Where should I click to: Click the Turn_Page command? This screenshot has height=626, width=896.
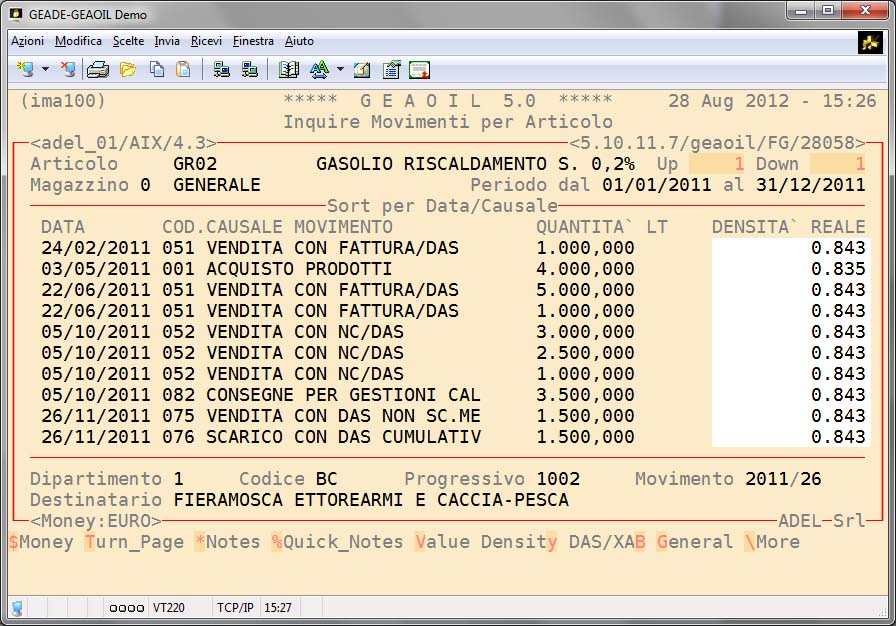click(134, 542)
